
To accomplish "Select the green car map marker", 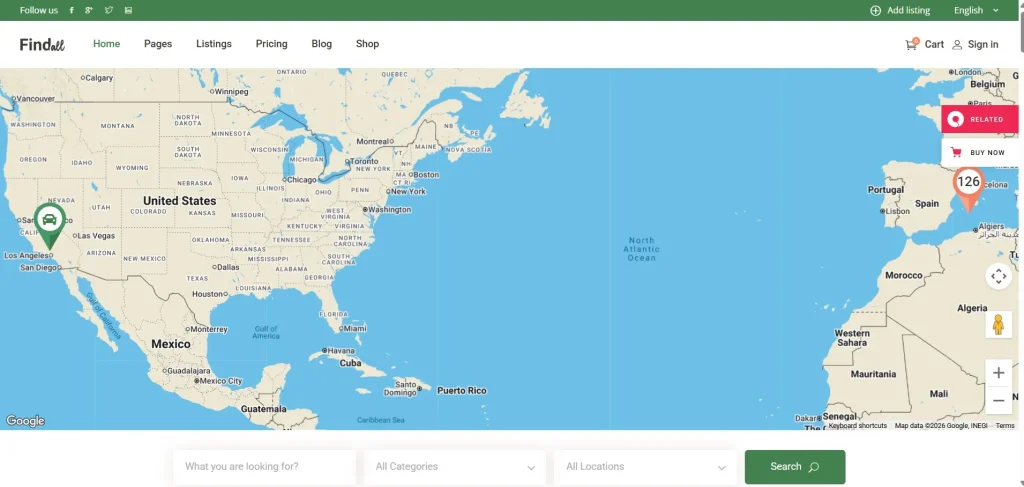I will 50,226.
